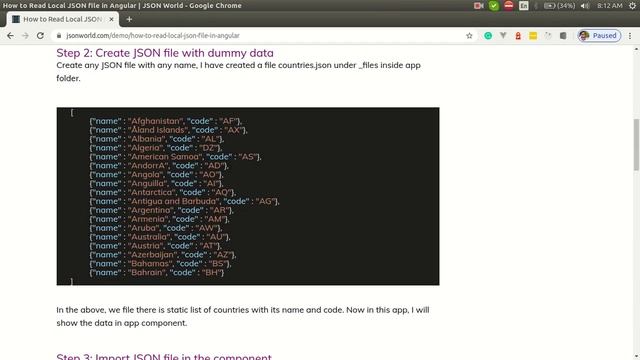Click the 'In the above, we file' paragraph
Image resolution: width=640 pixels, height=360 pixels.
coord(243,316)
